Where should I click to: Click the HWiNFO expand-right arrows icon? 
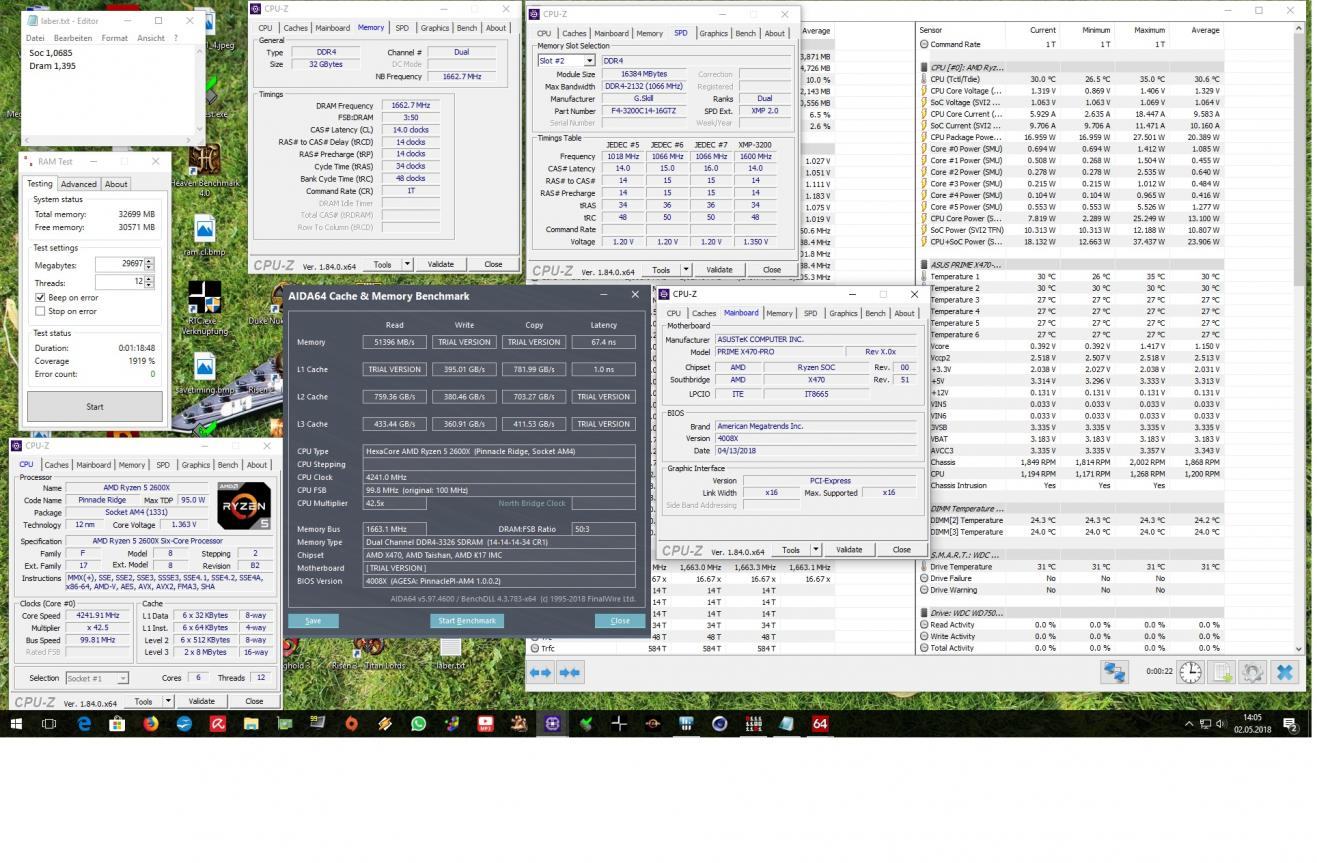point(569,673)
